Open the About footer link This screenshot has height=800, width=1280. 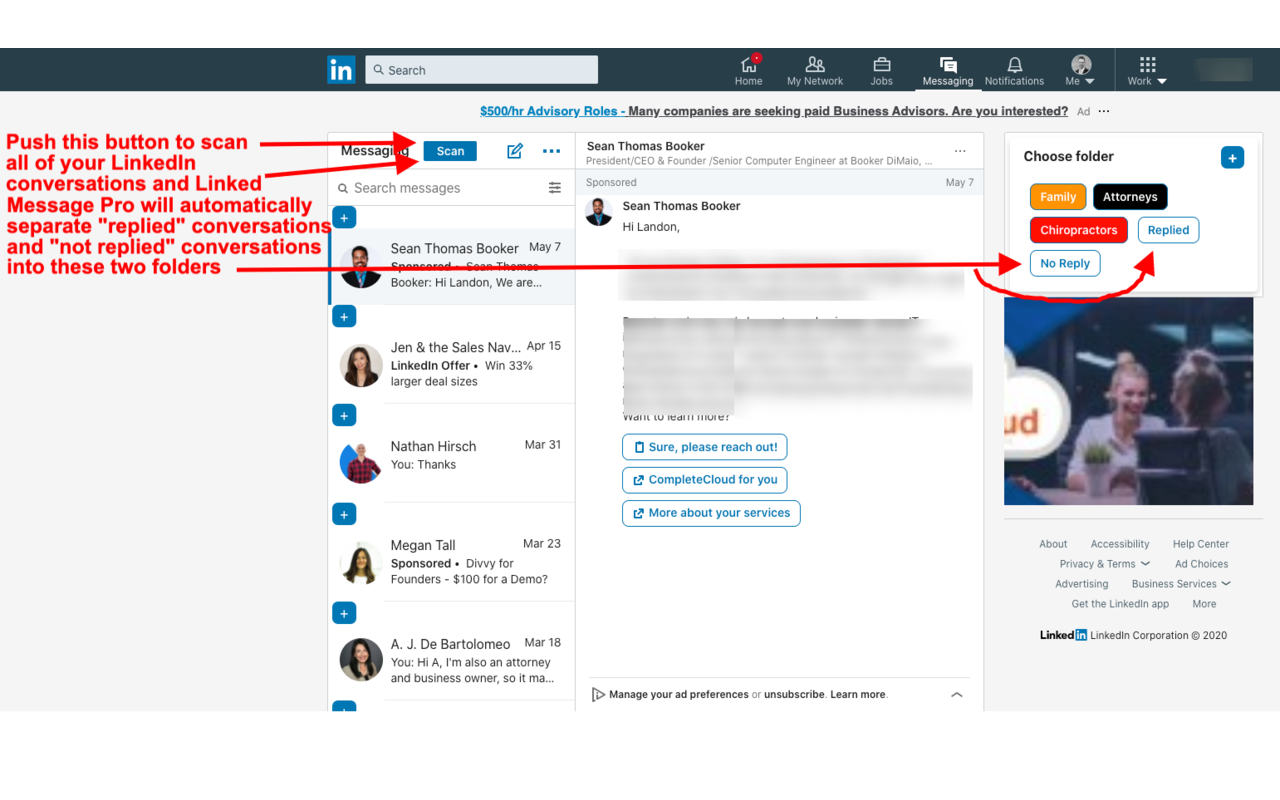1053,544
